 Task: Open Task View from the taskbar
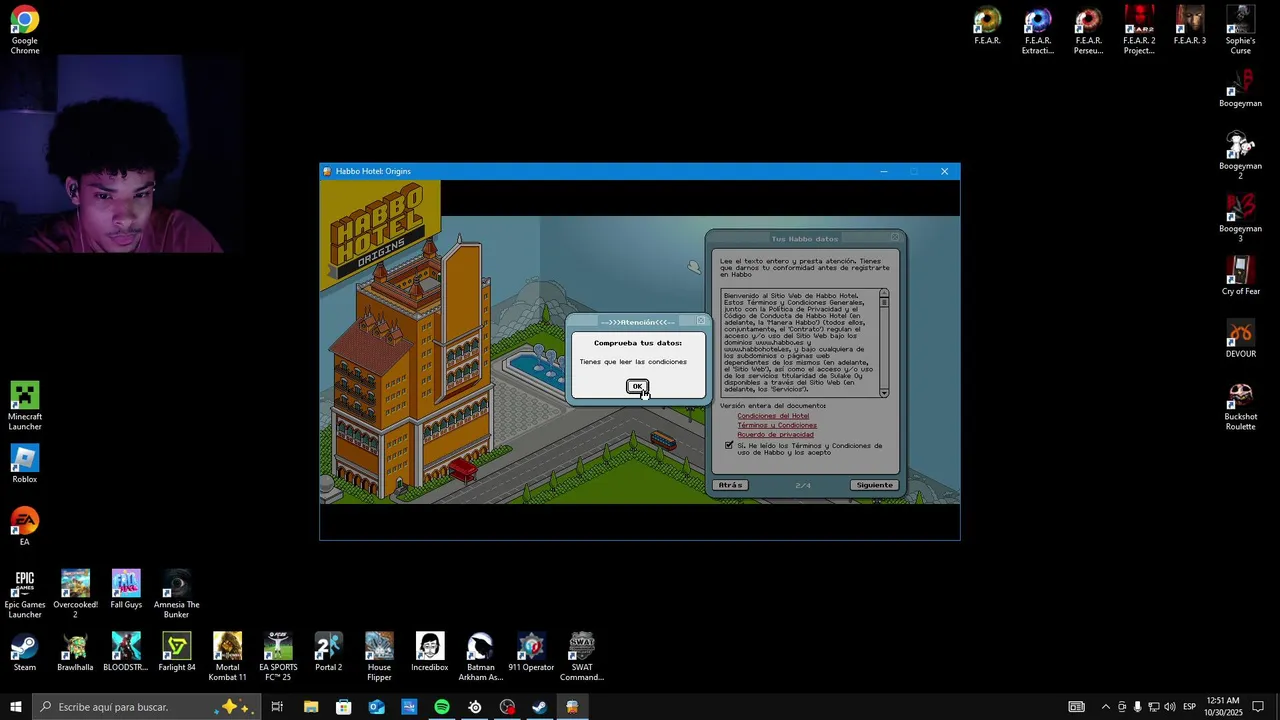click(x=277, y=707)
